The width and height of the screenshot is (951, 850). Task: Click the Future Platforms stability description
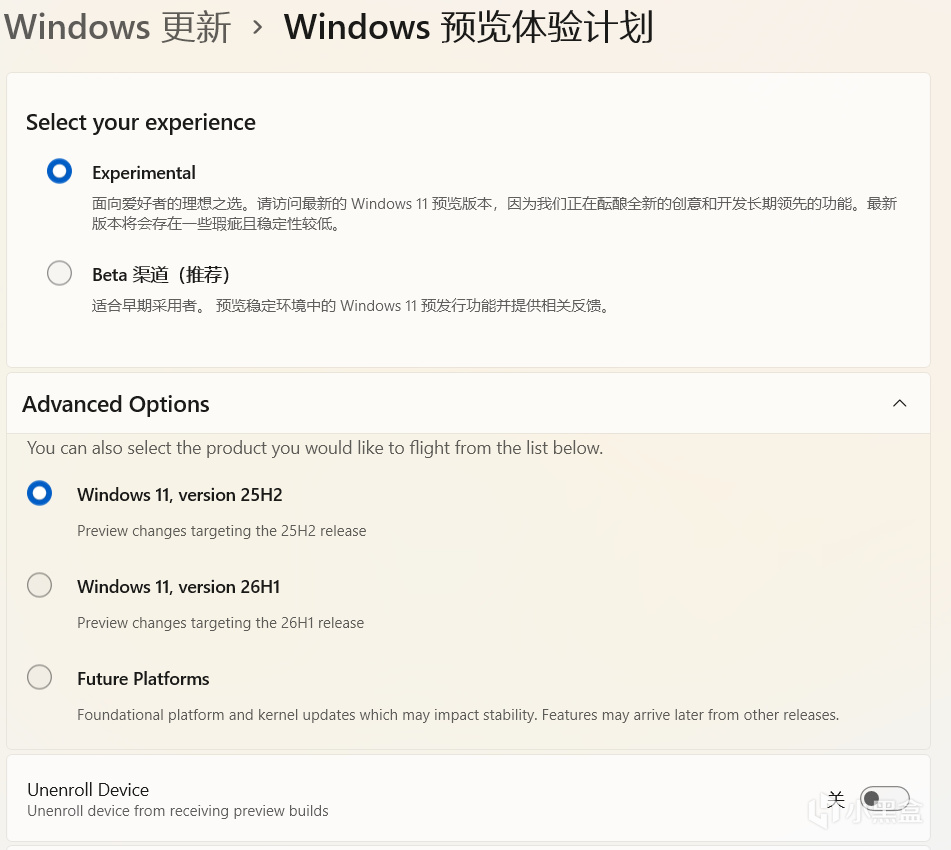(457, 715)
